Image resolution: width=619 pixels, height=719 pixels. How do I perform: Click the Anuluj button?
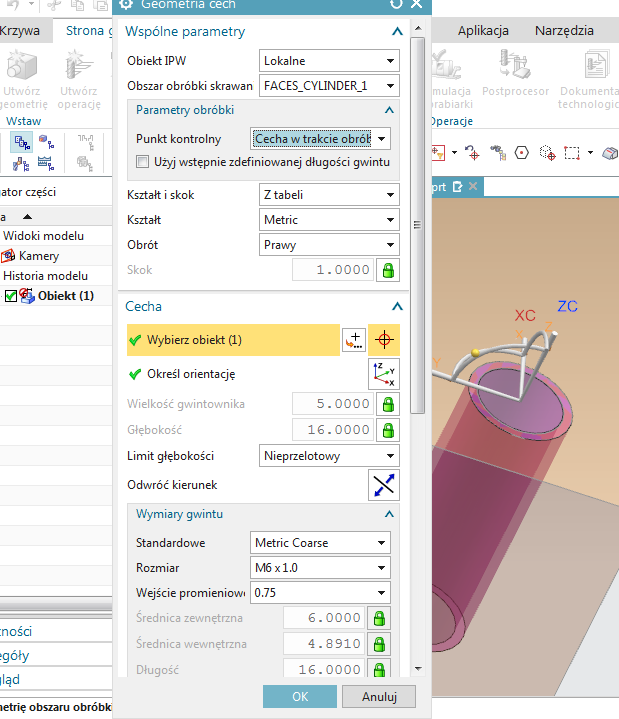click(x=379, y=697)
